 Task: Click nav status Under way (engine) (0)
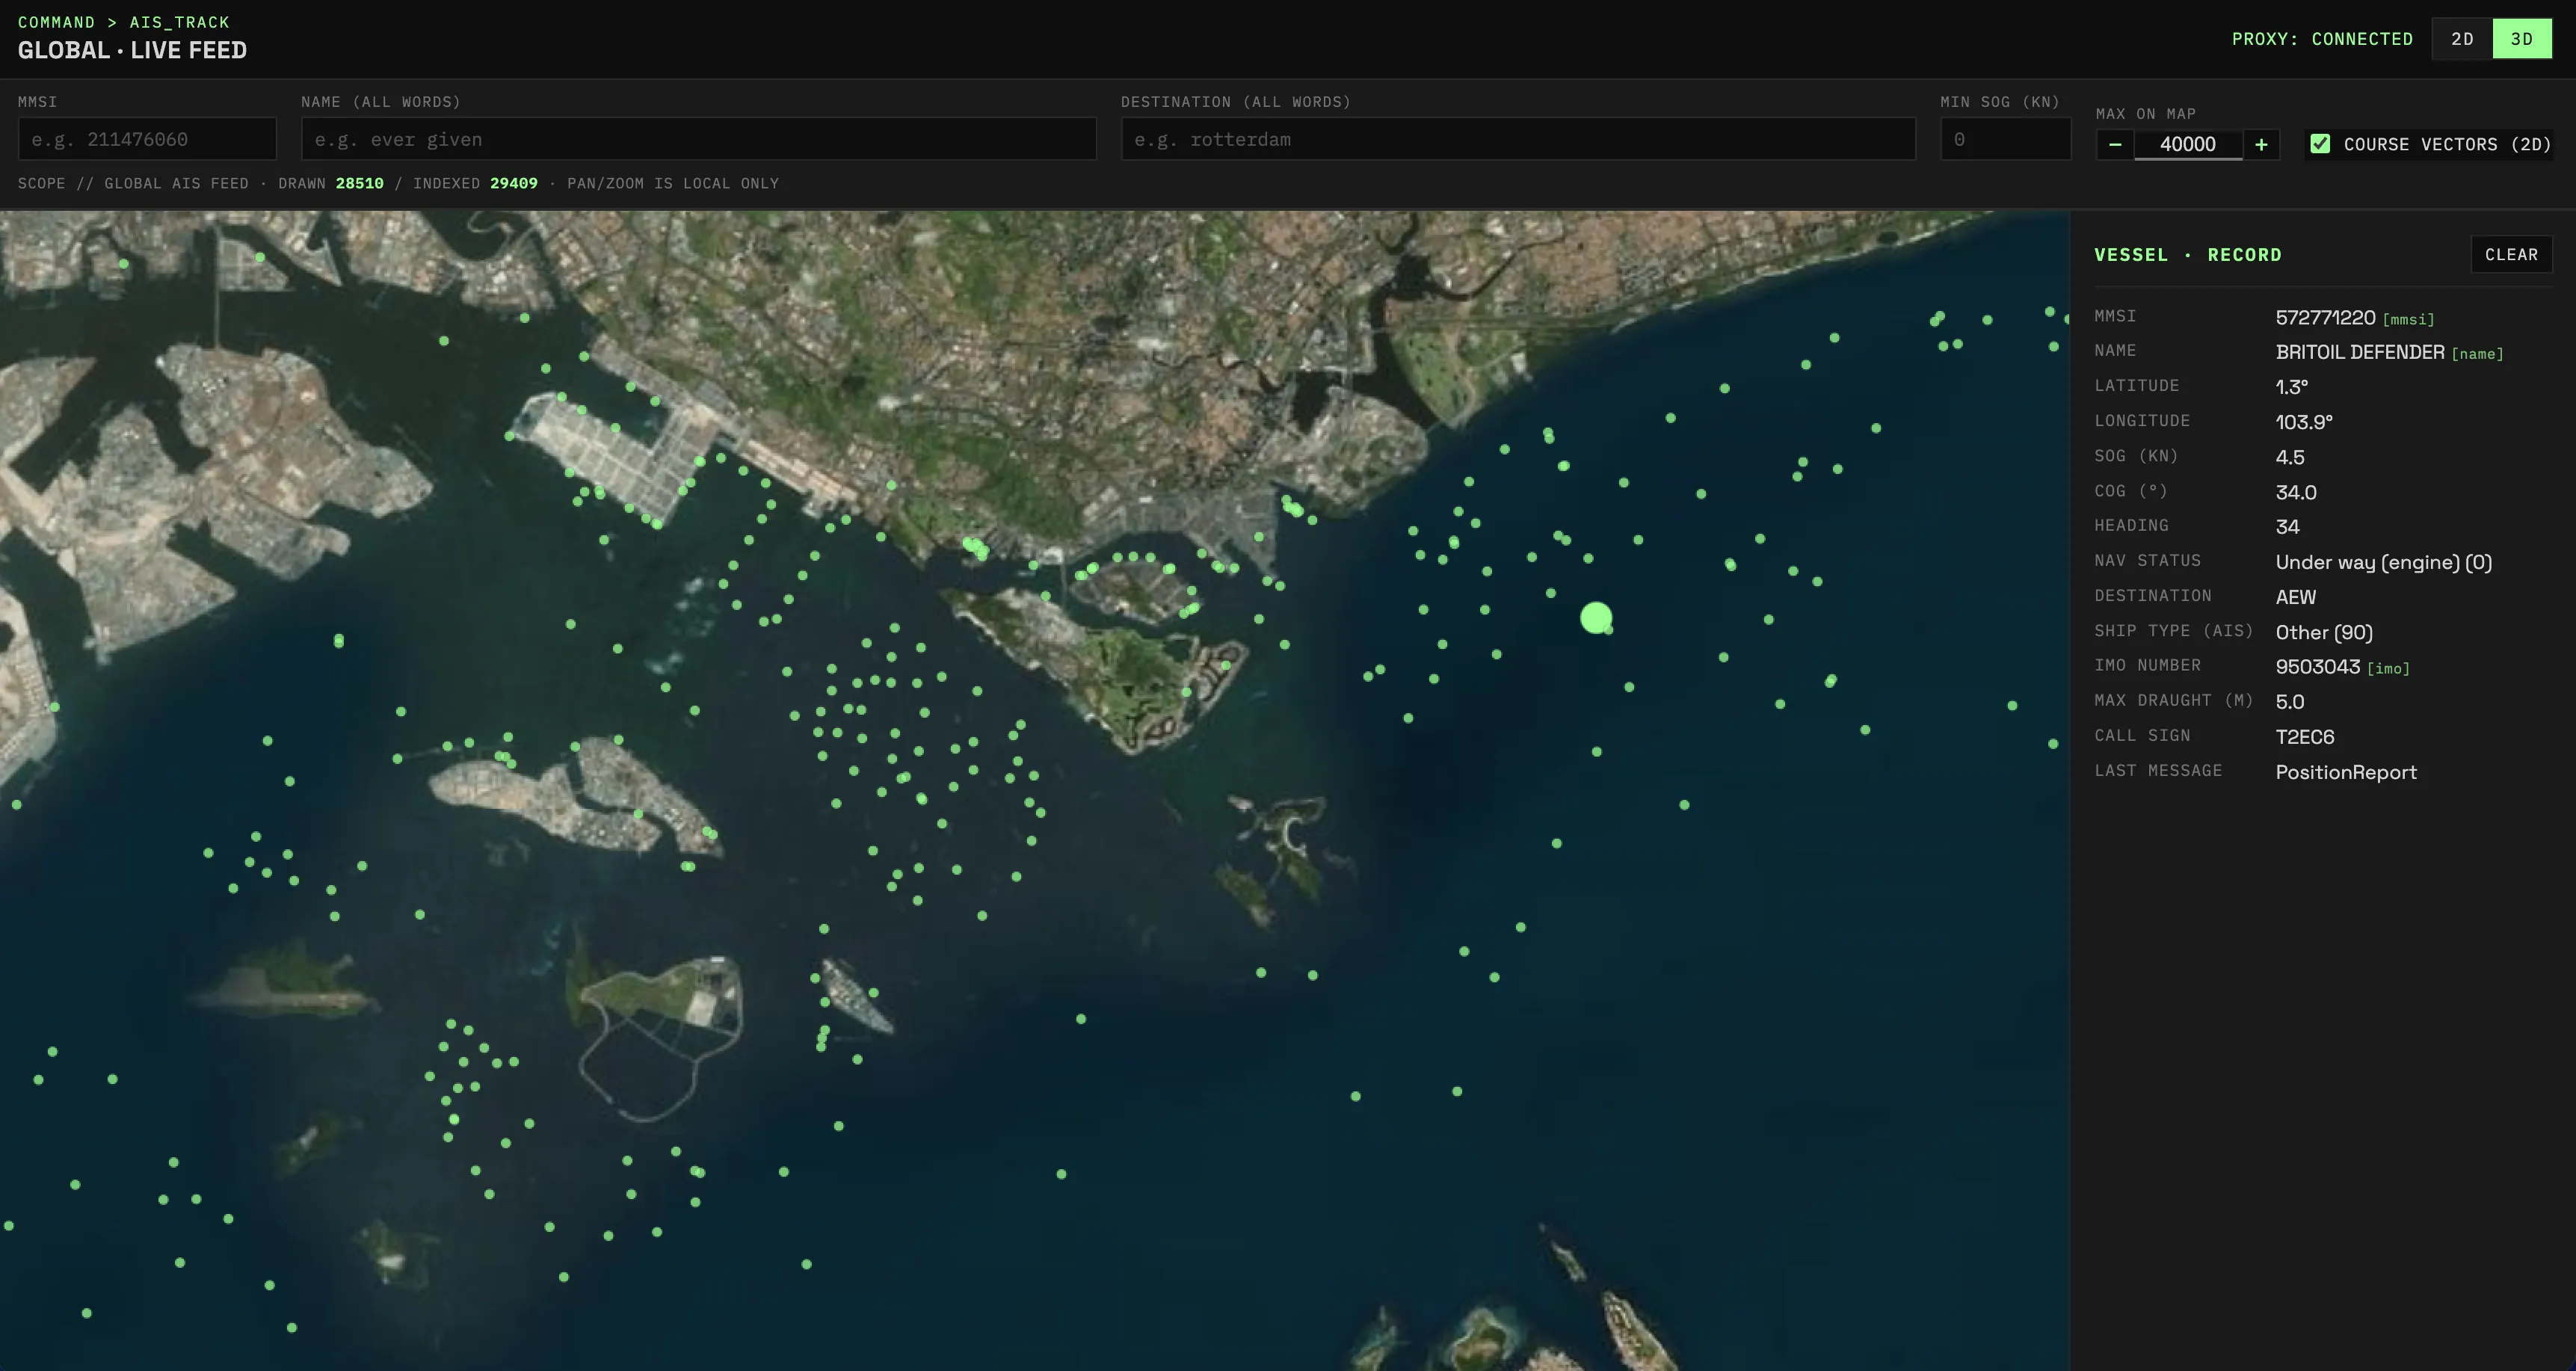coord(2384,562)
